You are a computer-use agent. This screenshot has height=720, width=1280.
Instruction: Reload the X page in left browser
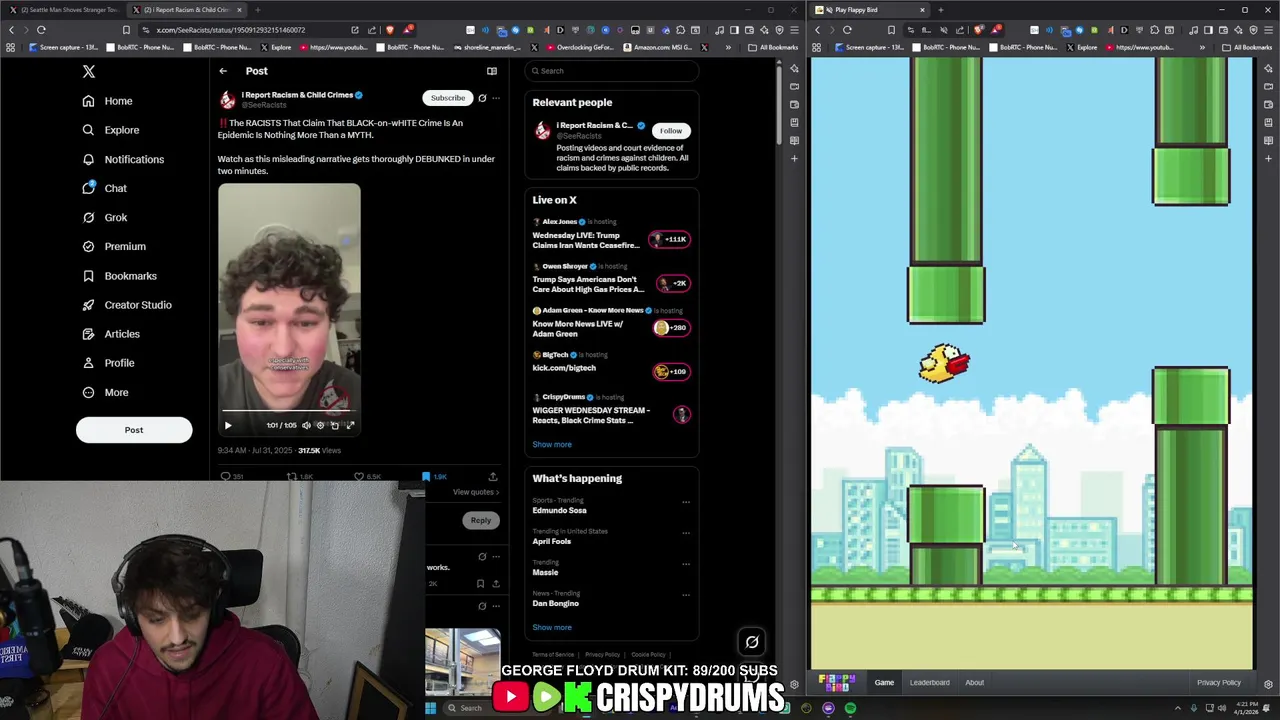(41, 30)
